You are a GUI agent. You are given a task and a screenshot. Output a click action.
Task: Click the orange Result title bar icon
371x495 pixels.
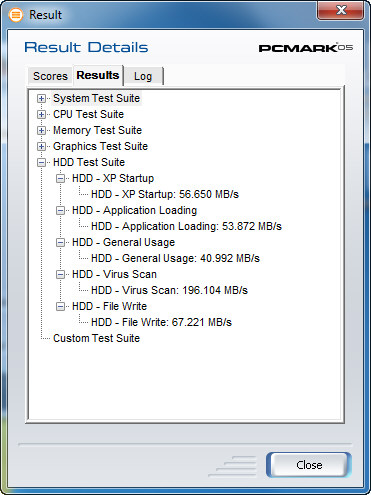[x=15, y=15]
